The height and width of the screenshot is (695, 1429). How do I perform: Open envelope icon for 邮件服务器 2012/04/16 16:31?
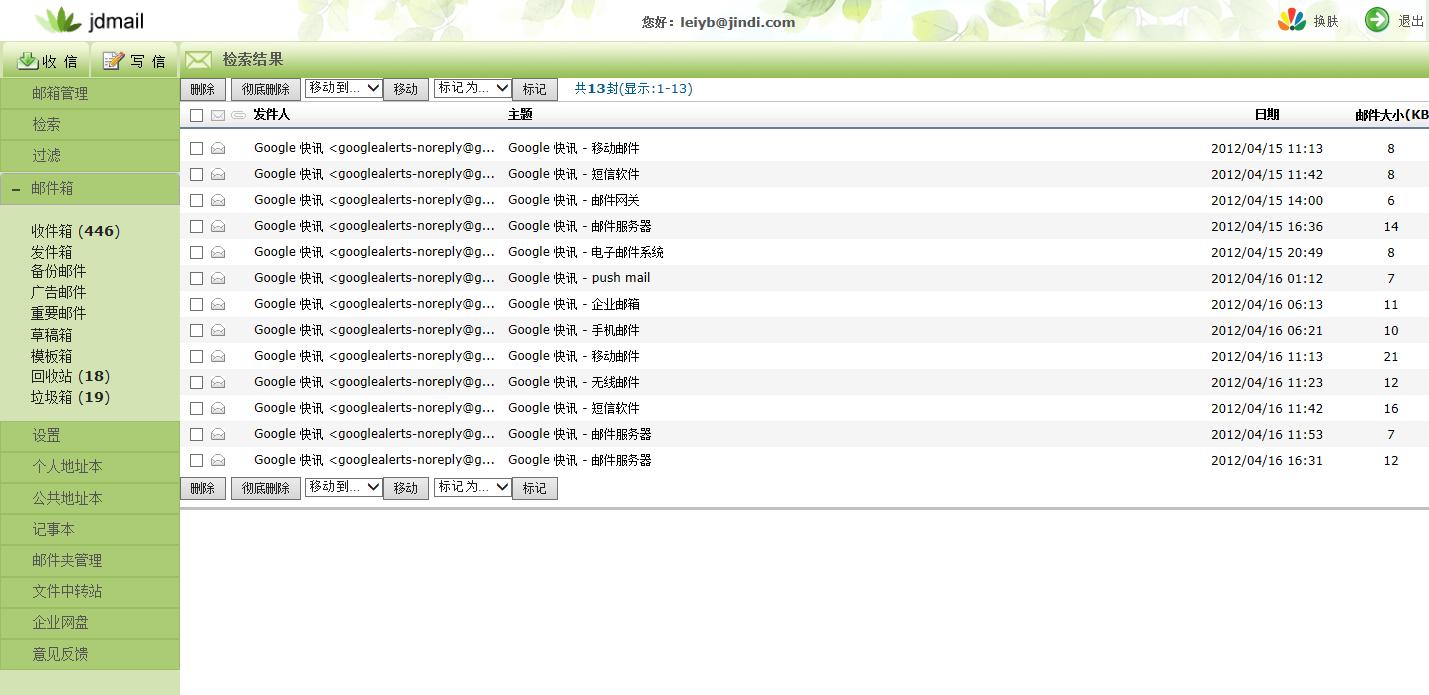[x=218, y=460]
